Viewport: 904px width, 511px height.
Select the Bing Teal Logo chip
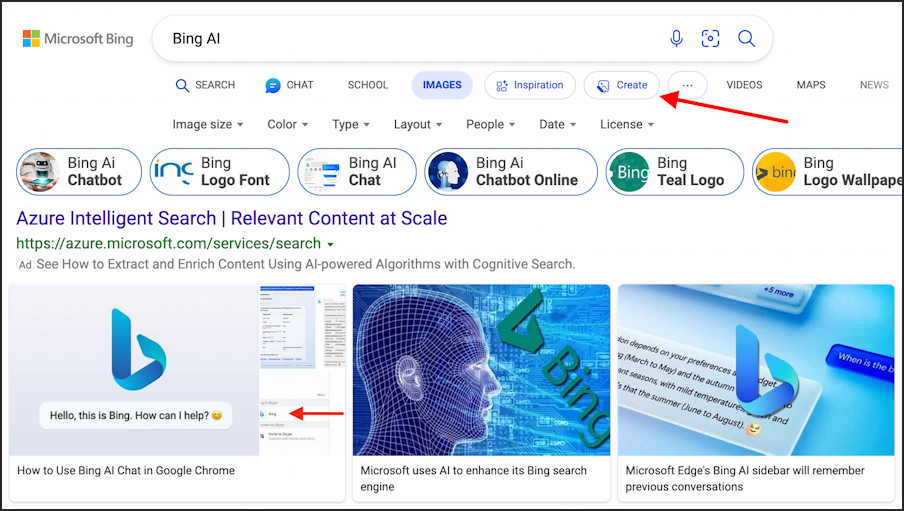pos(675,172)
